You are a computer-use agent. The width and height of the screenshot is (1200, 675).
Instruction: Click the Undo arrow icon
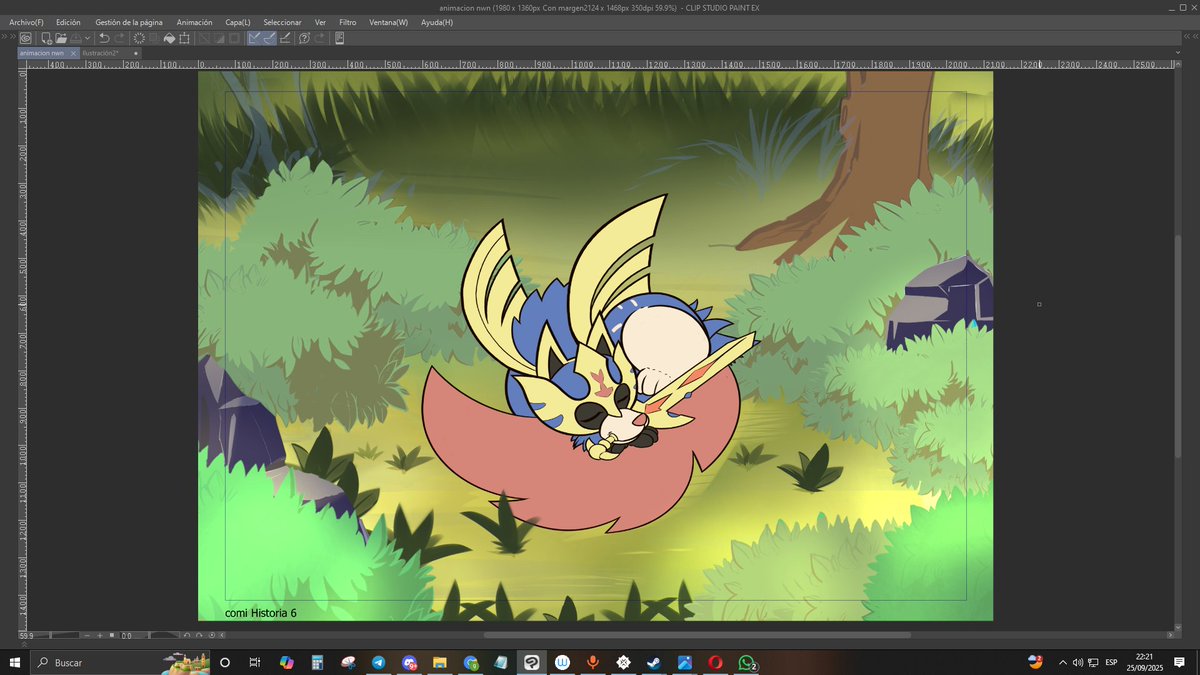coord(104,38)
